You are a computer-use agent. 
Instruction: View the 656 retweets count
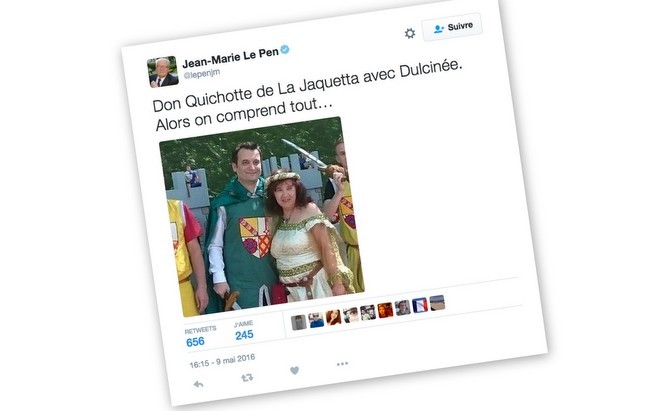coord(195,342)
